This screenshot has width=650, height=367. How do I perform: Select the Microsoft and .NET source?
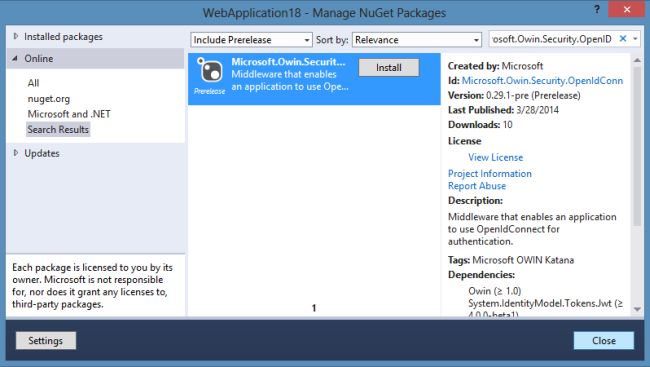[69, 114]
